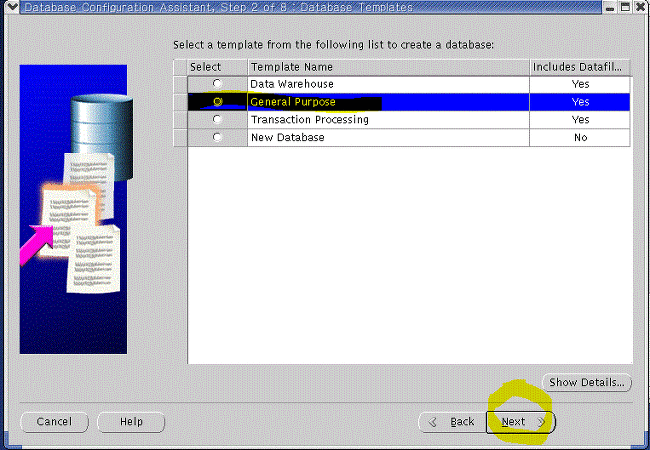Click the Yes cell for Data Warehouse
650x450 pixels.
[580, 84]
